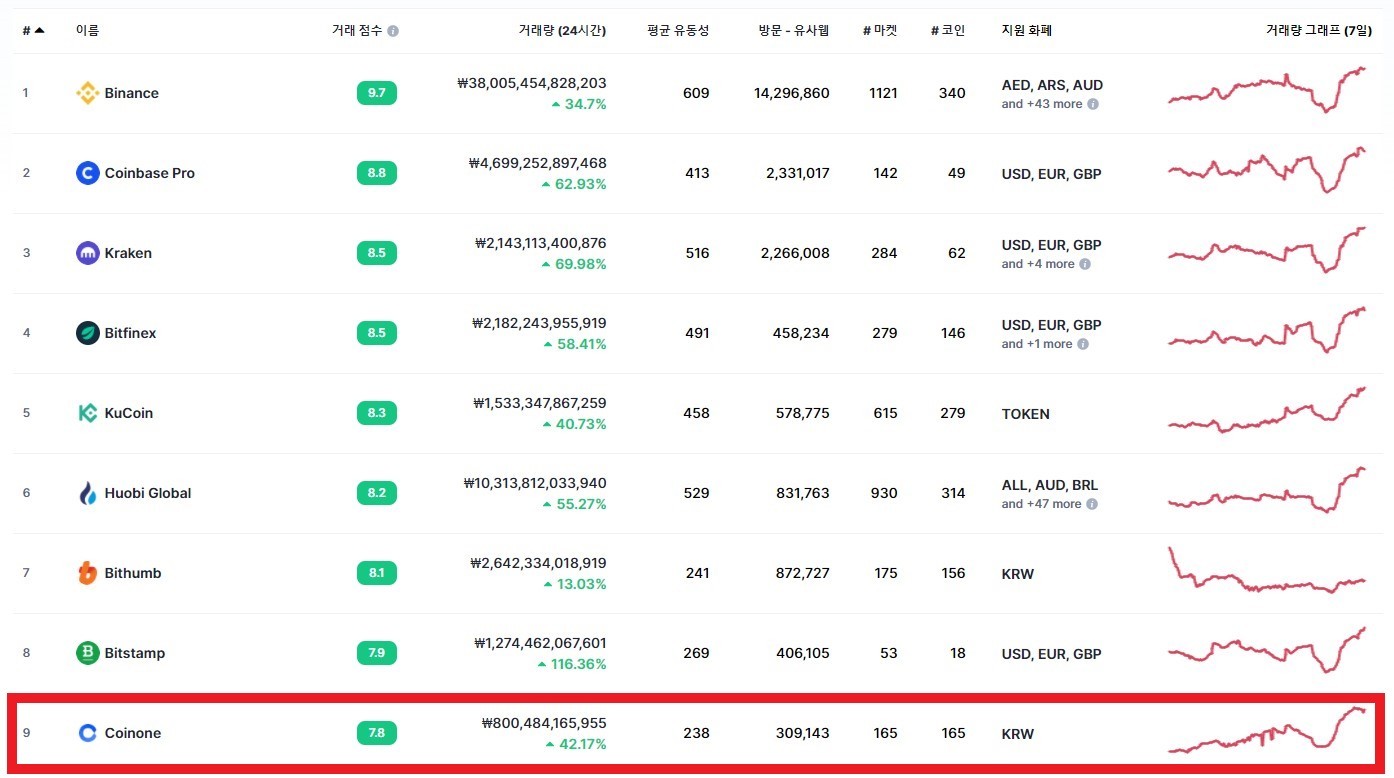Click Bithumb 7-day volume graph
The image size is (1394, 778).
[x=1267, y=570]
